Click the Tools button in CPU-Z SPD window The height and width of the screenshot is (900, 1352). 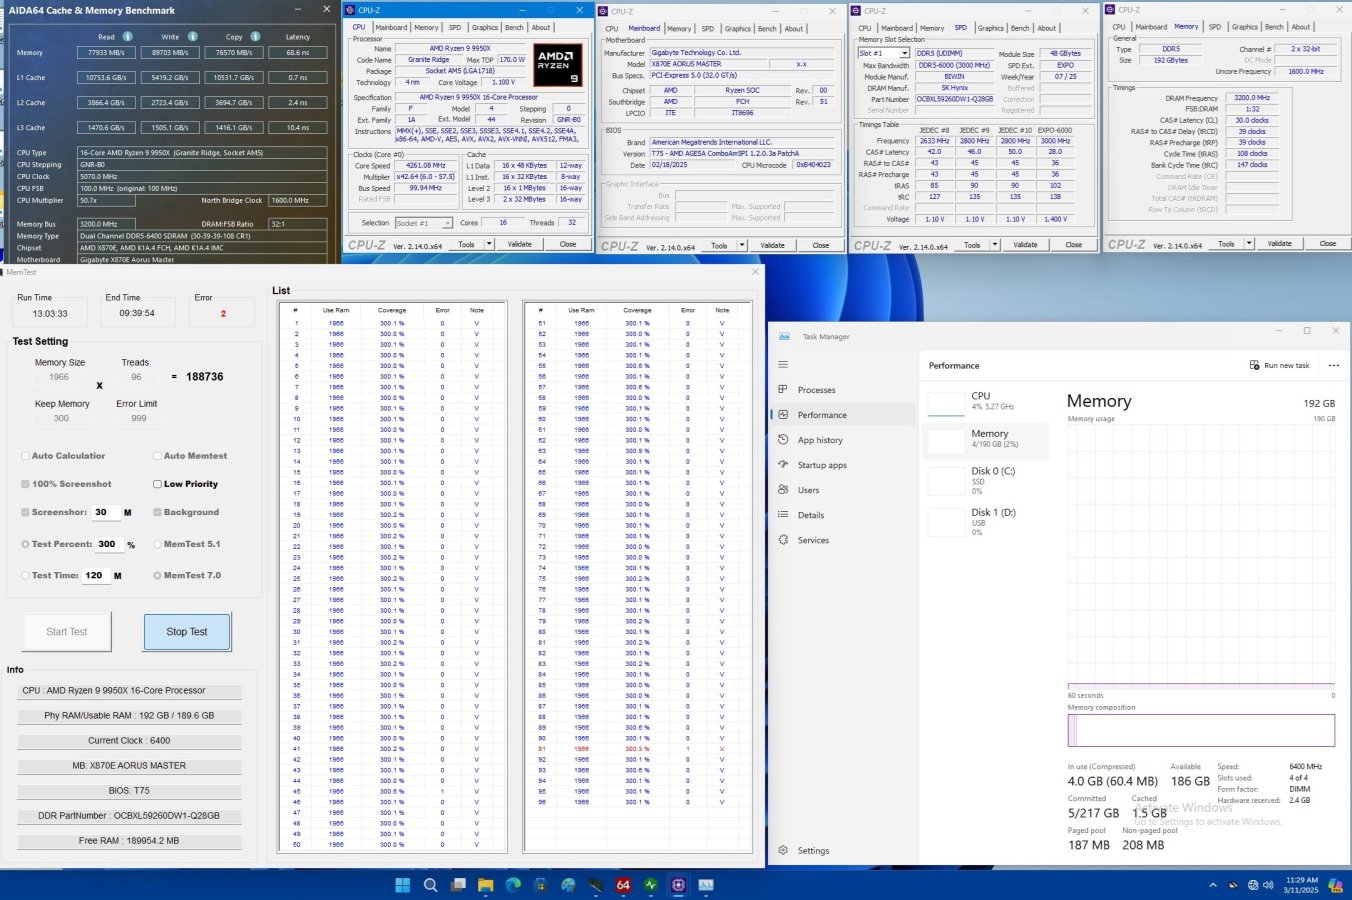pos(972,245)
